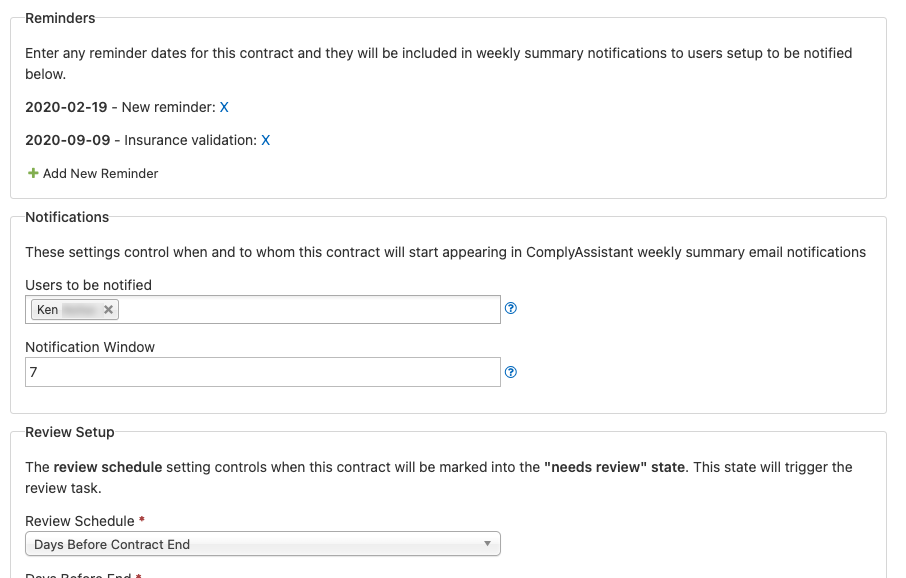Open help icon beside Notification Window field
This screenshot has height=578, width=906.
pos(511,372)
